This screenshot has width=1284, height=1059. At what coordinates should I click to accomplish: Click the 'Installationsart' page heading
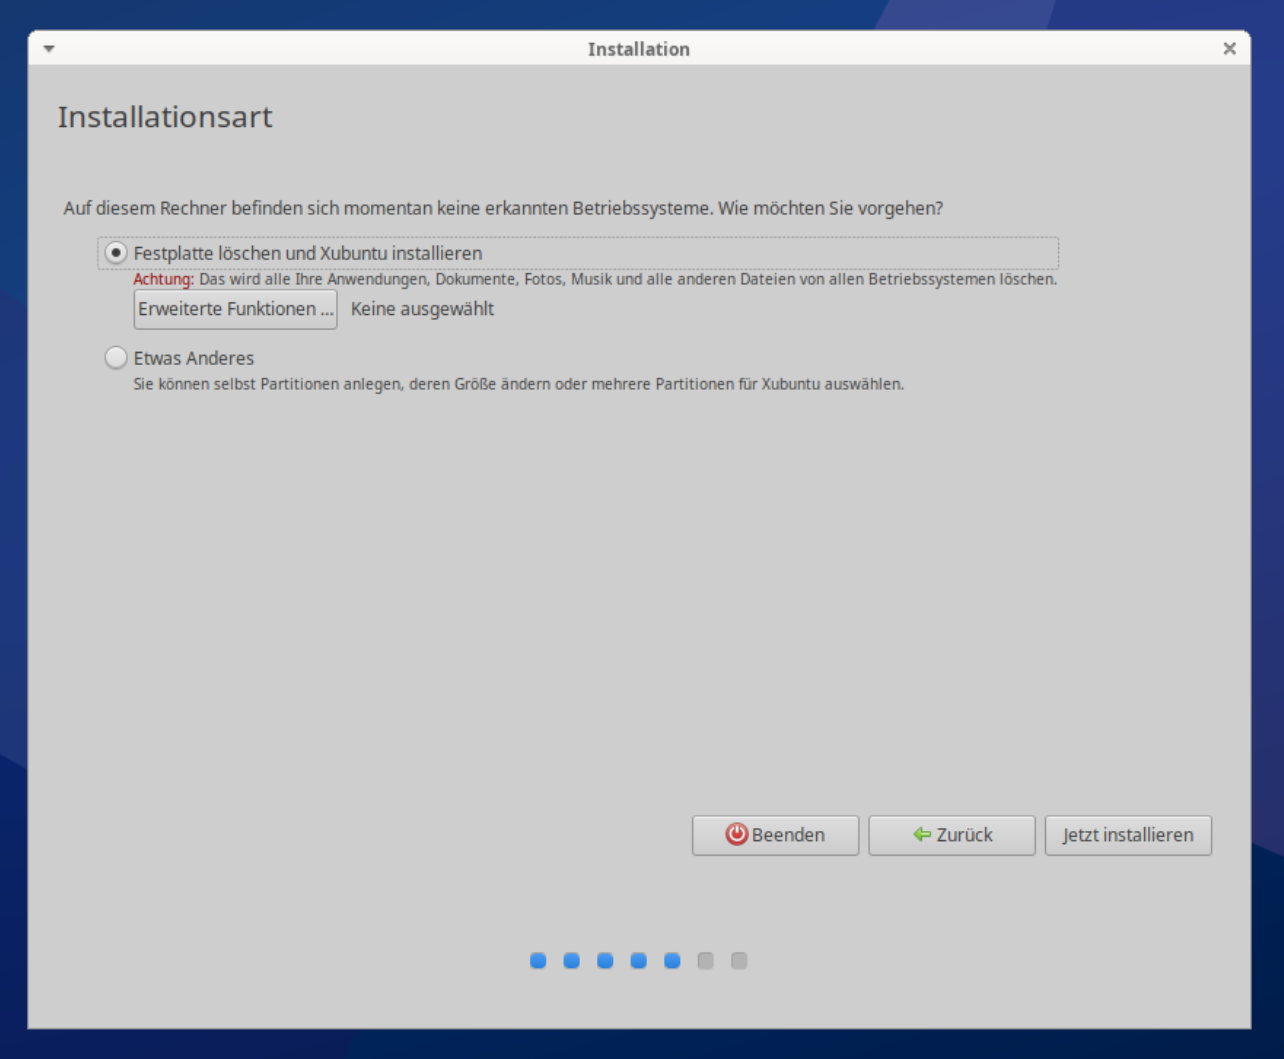coord(165,117)
